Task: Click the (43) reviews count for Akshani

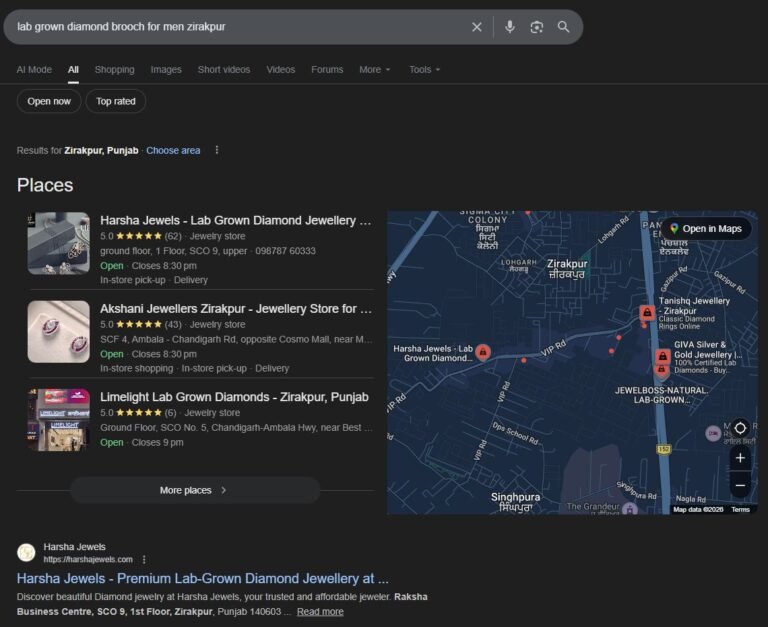Action: [173, 324]
